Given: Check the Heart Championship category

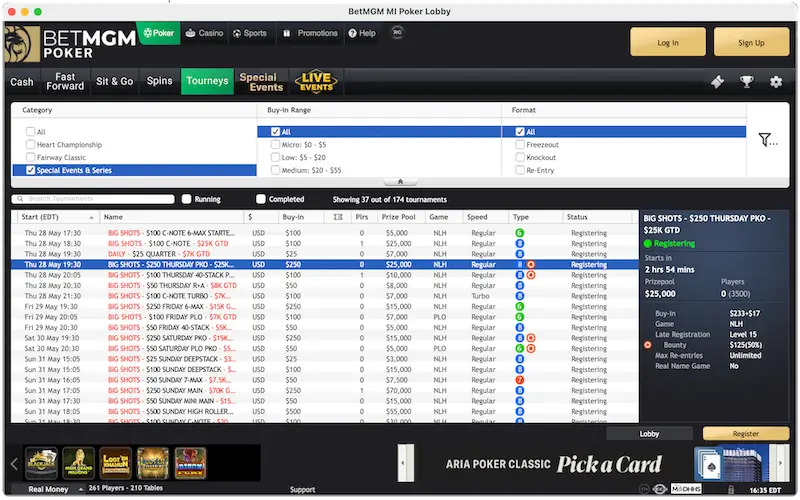Looking at the screenshot, I should click(x=31, y=144).
